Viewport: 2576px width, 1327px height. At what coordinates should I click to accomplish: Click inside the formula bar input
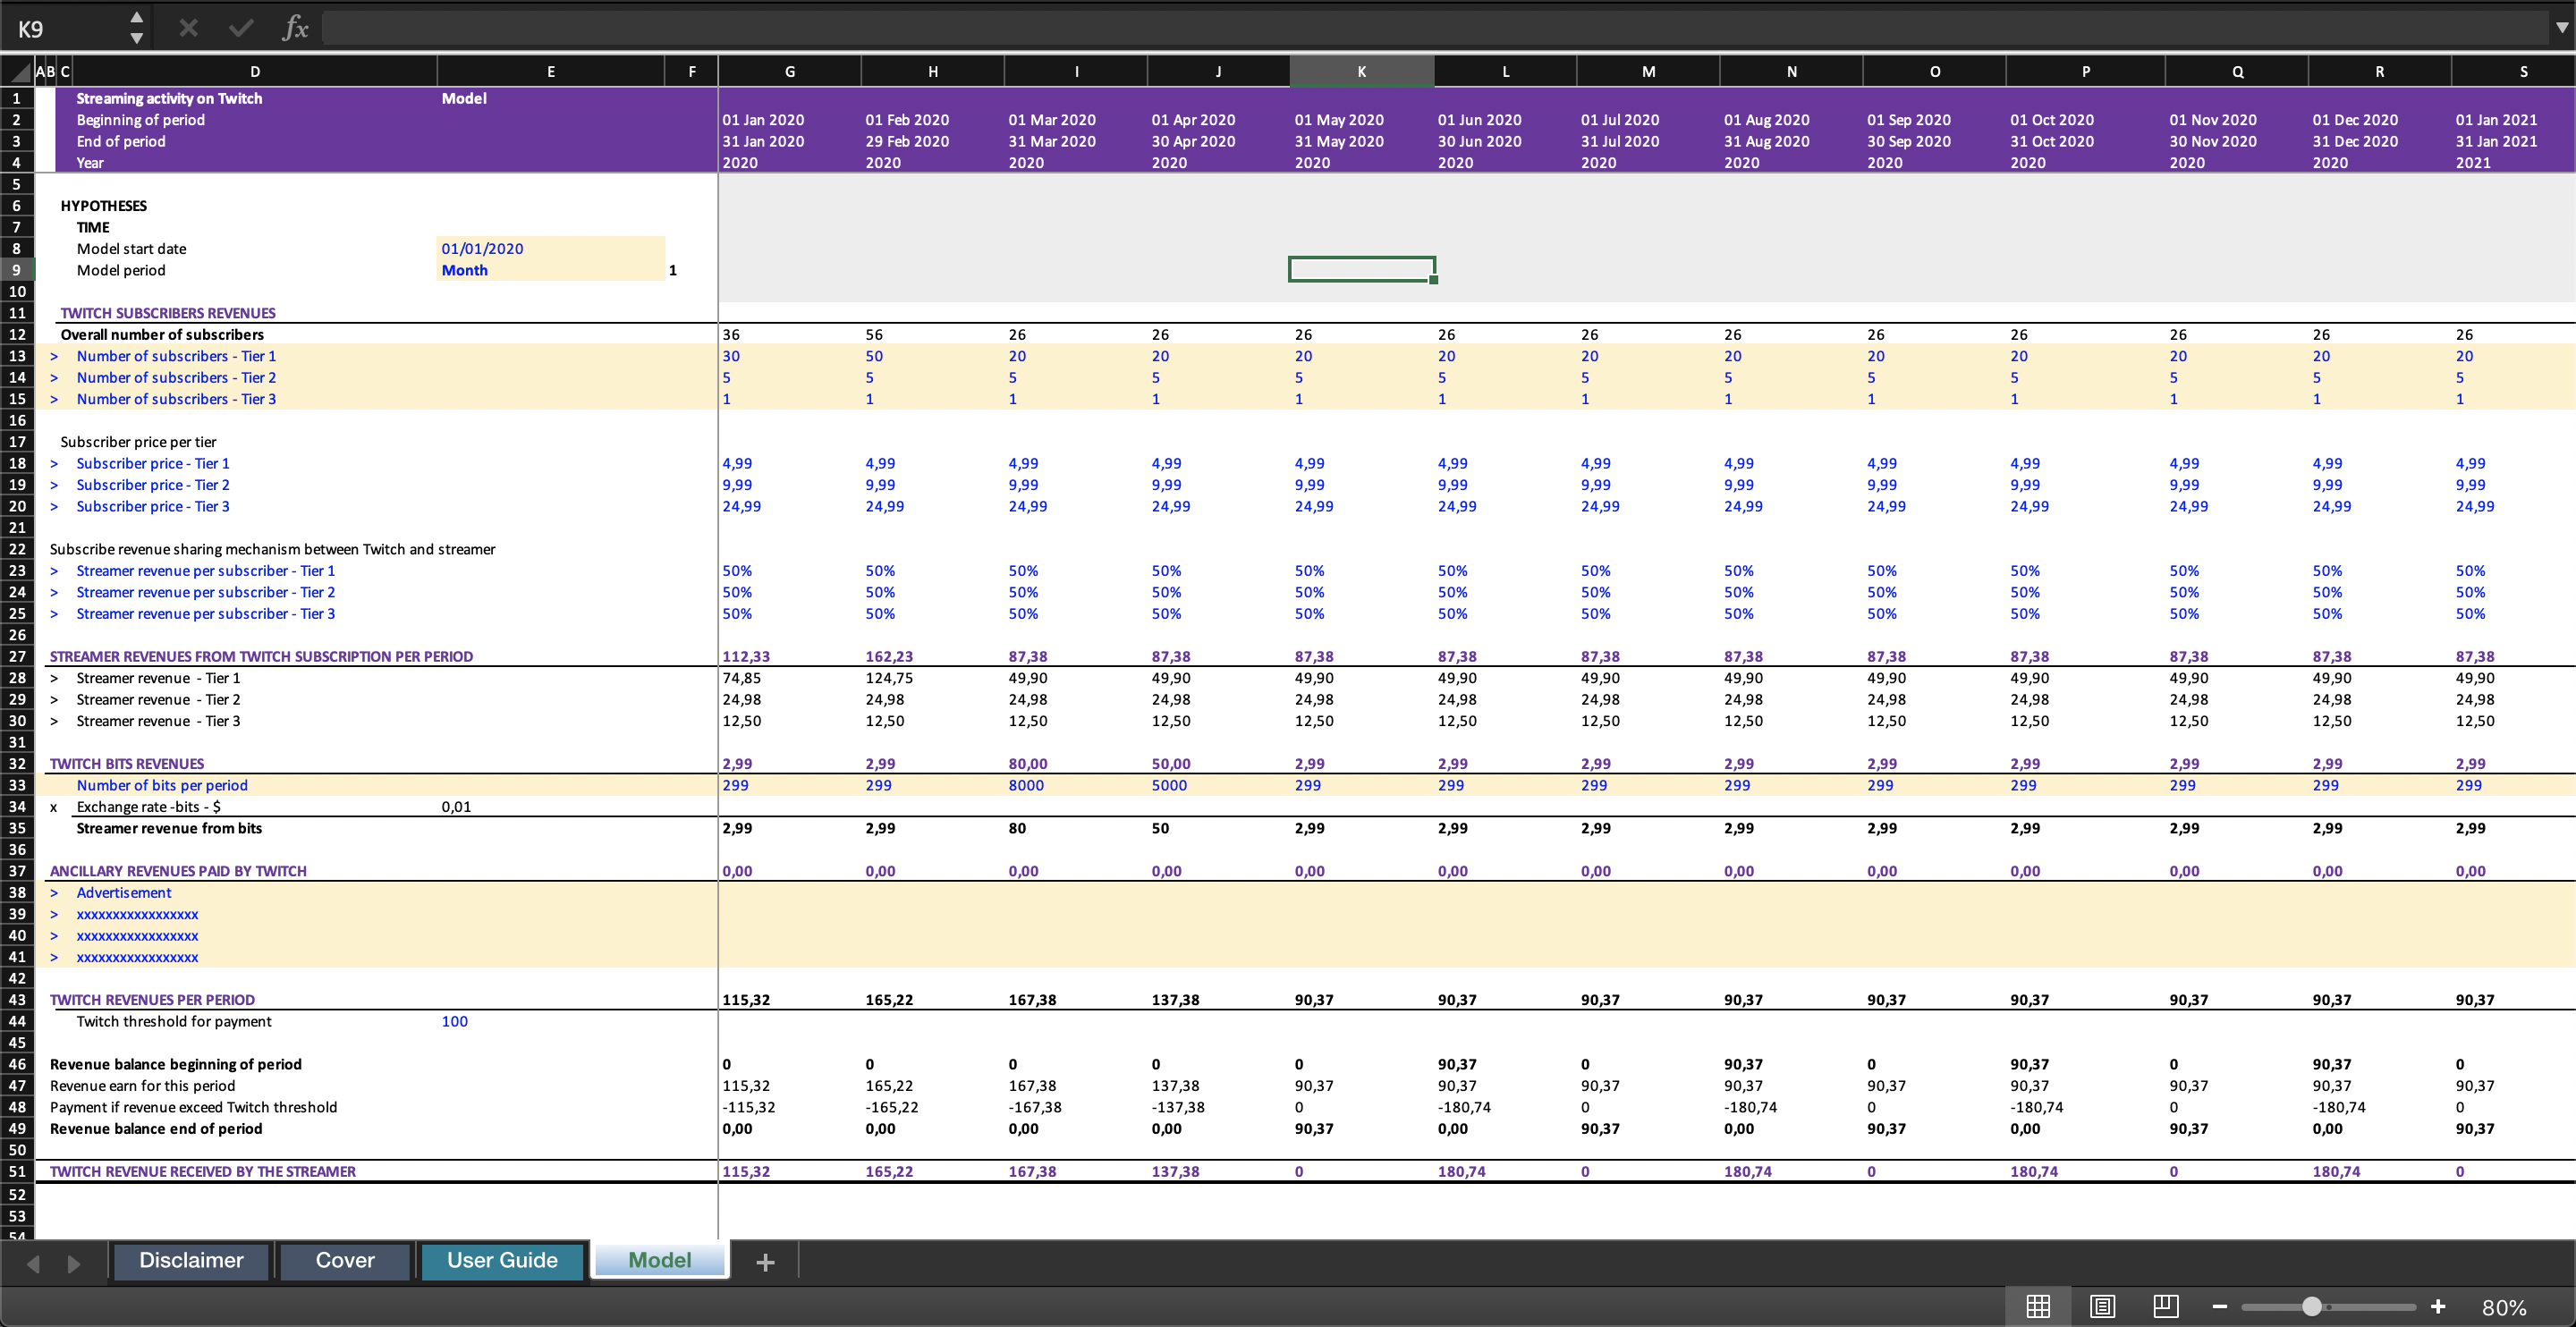pos(1434,28)
